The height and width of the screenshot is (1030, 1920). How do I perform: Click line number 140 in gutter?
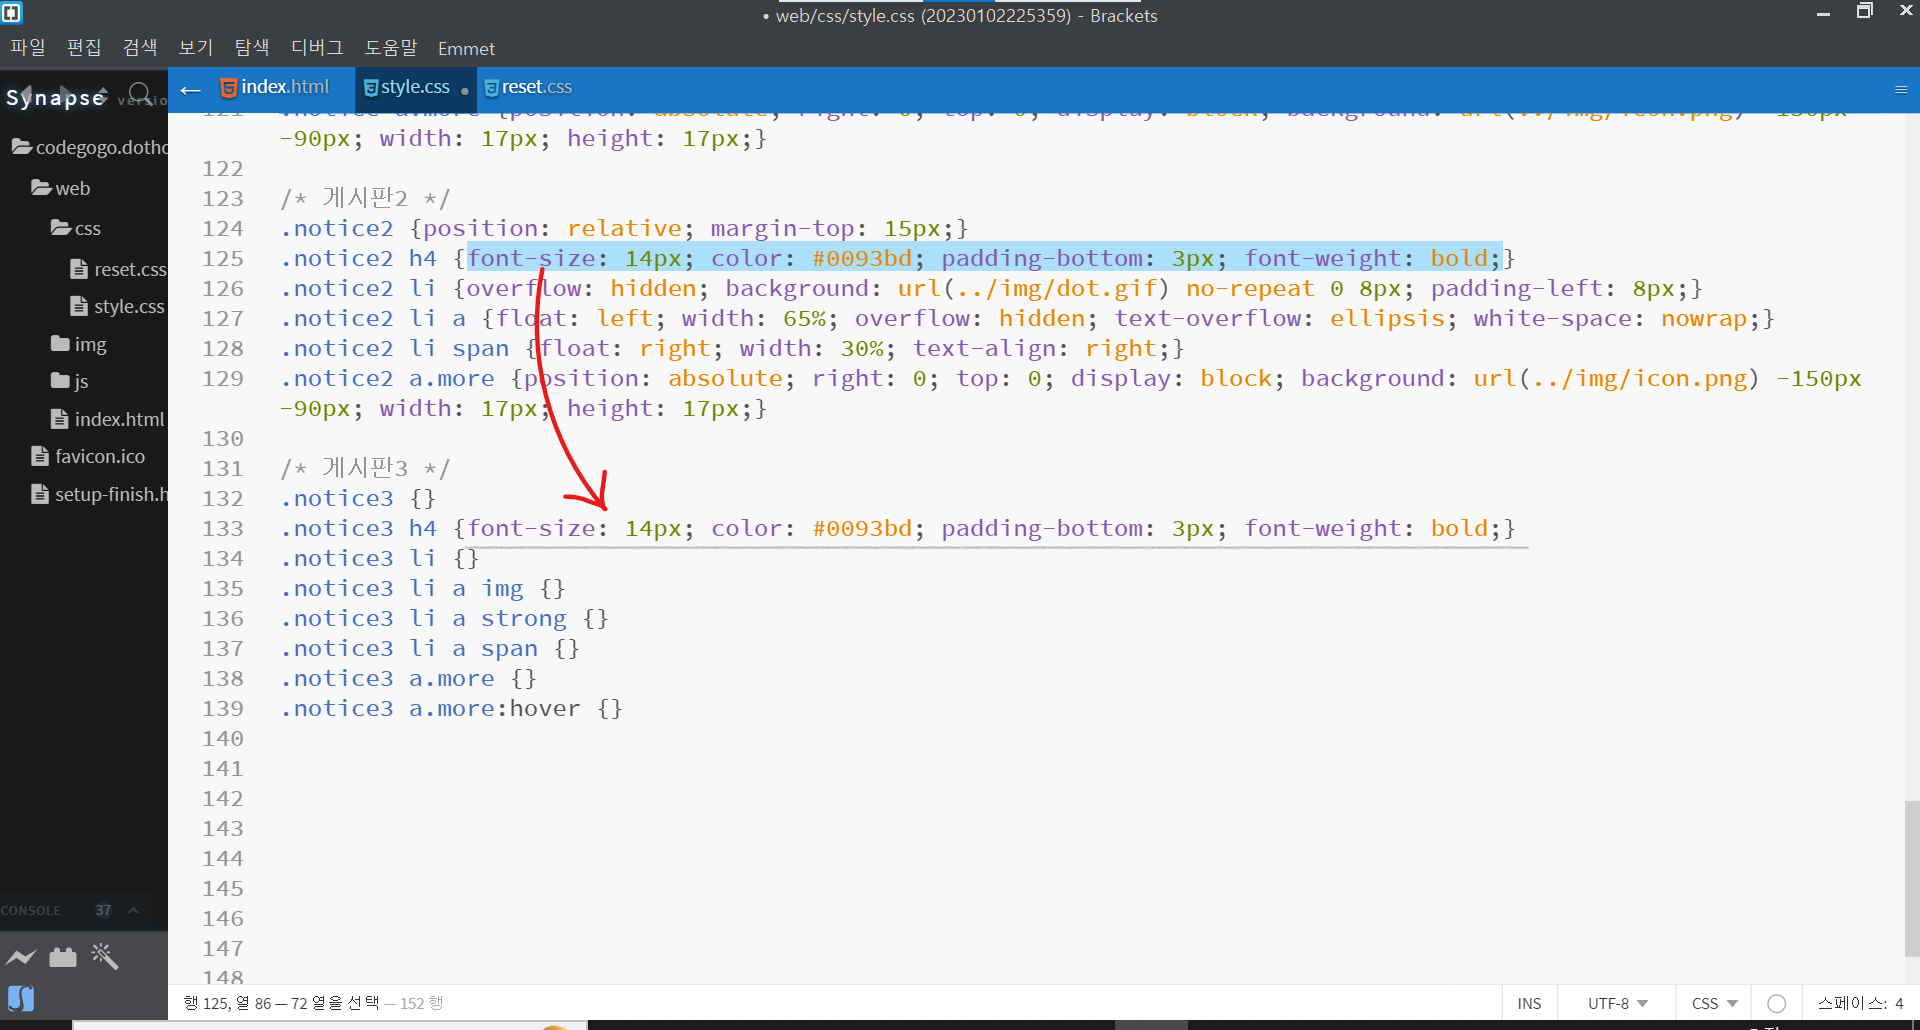click(x=223, y=738)
